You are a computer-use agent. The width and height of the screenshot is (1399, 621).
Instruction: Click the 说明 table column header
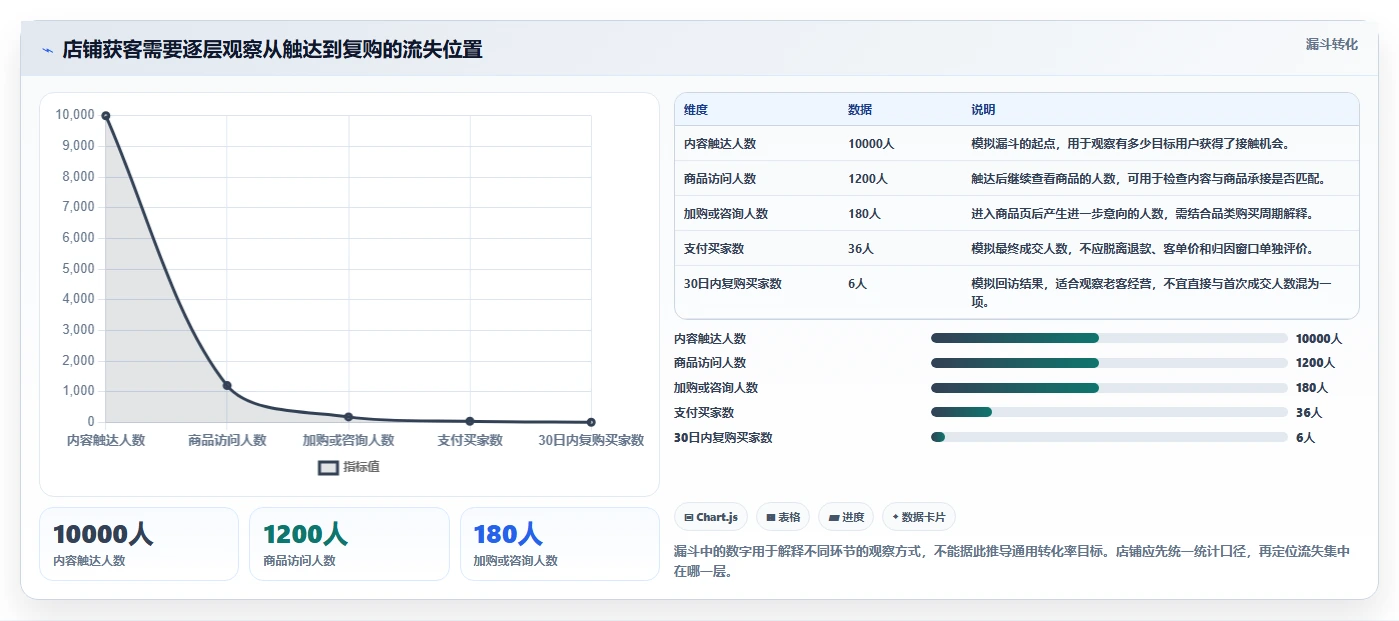tap(983, 110)
